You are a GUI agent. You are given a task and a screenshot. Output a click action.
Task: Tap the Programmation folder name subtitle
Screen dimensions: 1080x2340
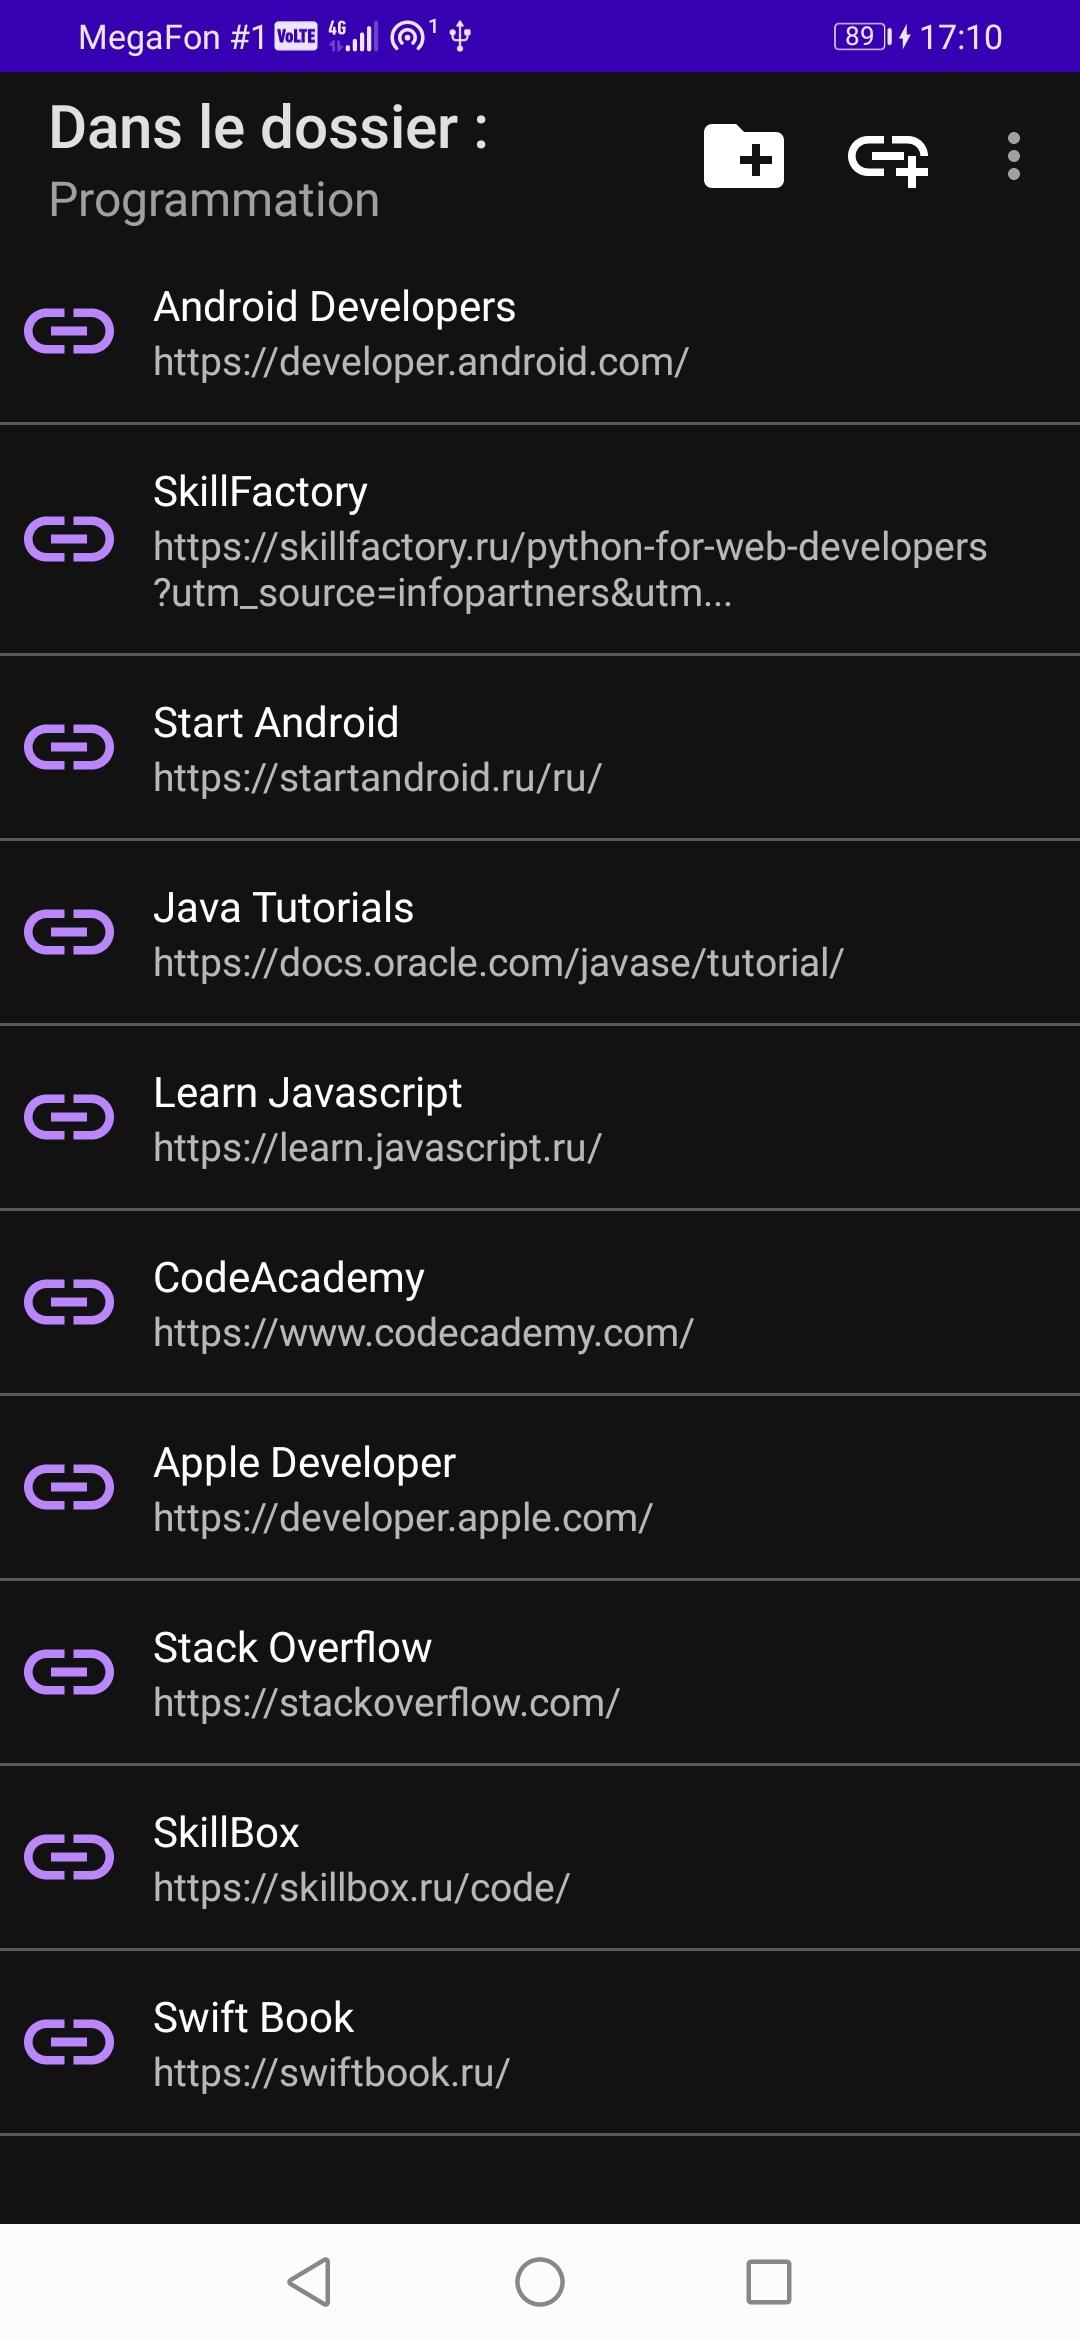click(214, 200)
